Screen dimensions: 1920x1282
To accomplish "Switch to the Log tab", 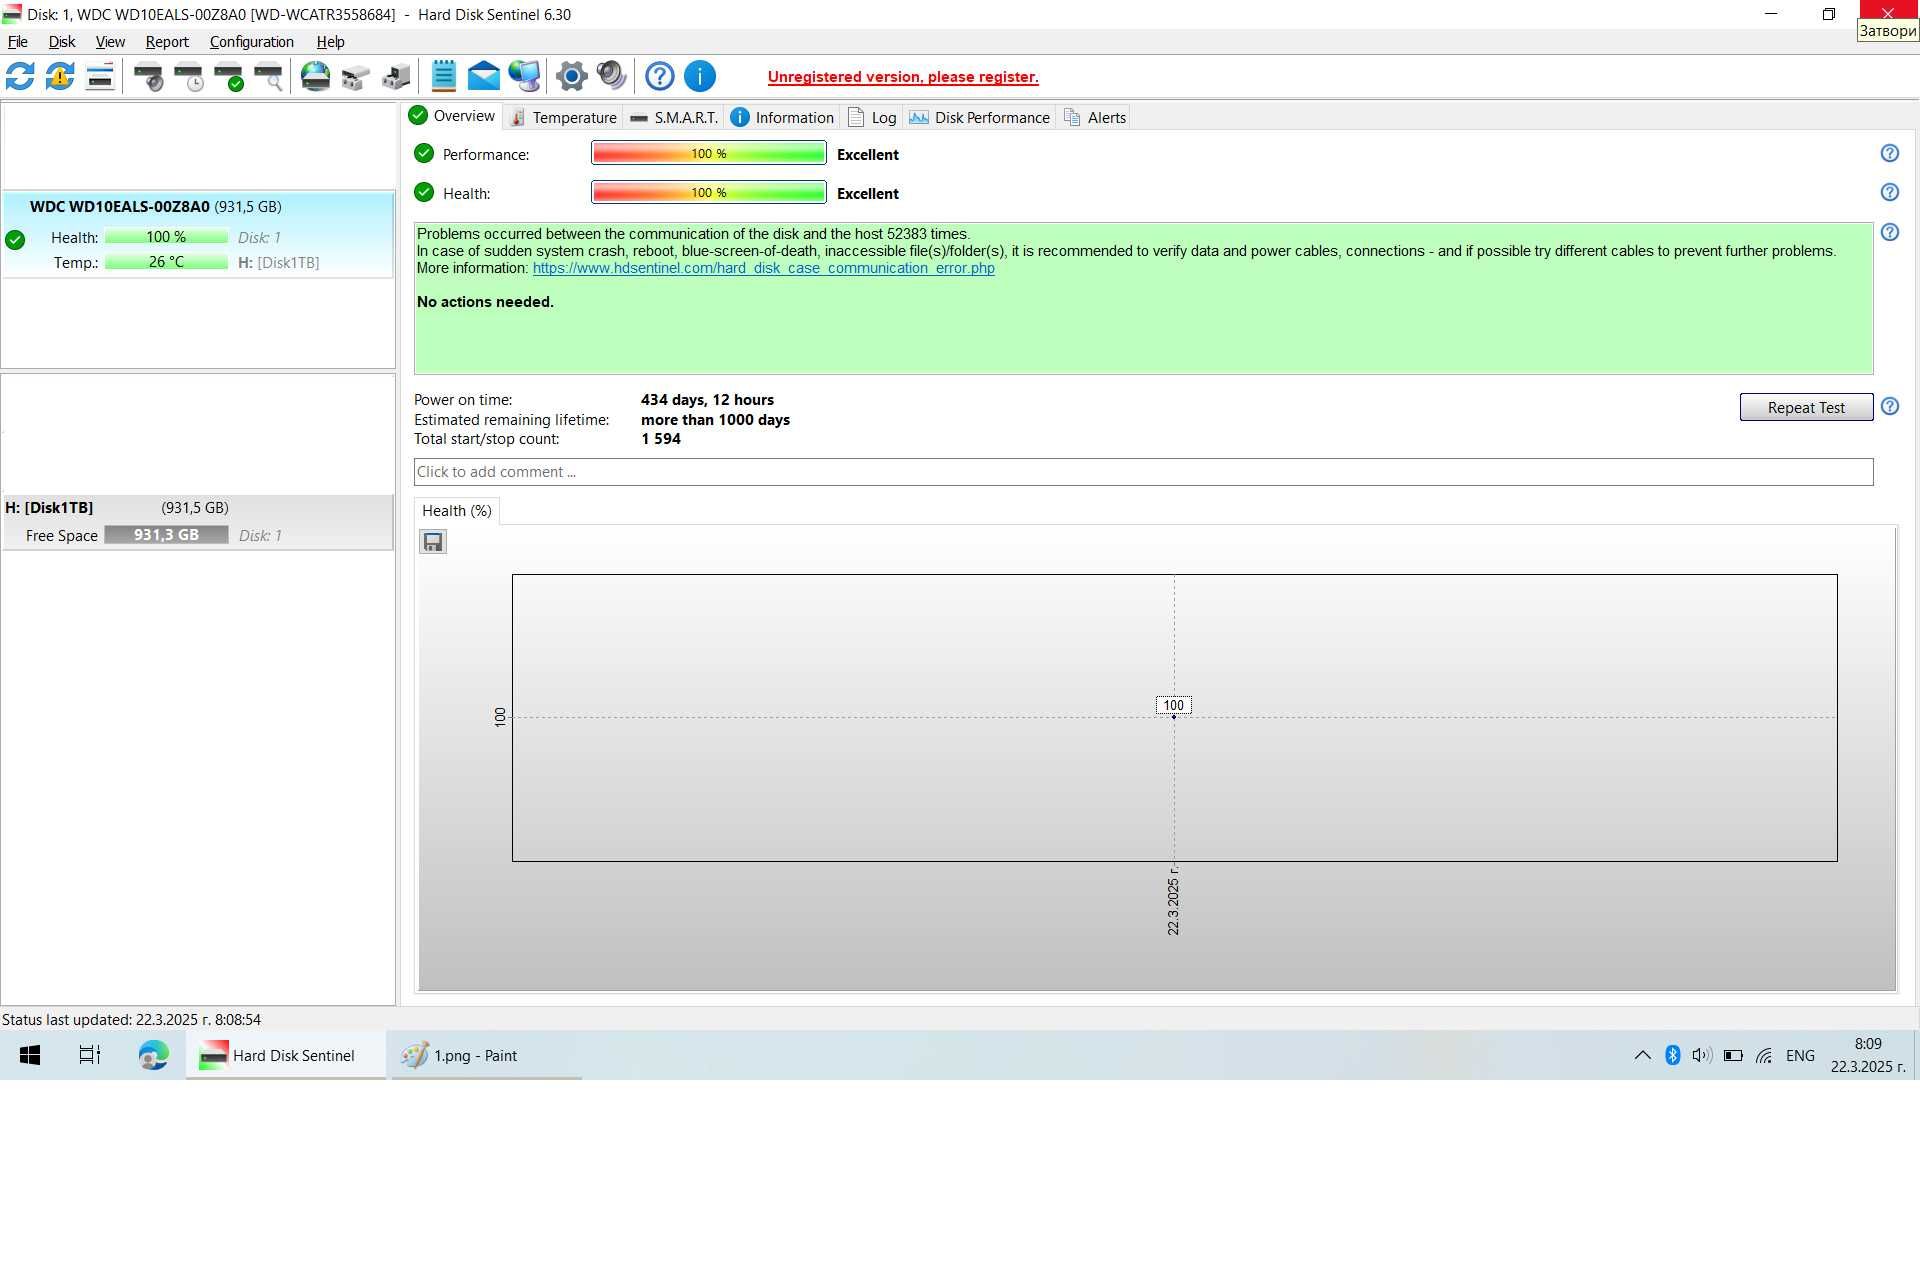I will (x=872, y=117).
